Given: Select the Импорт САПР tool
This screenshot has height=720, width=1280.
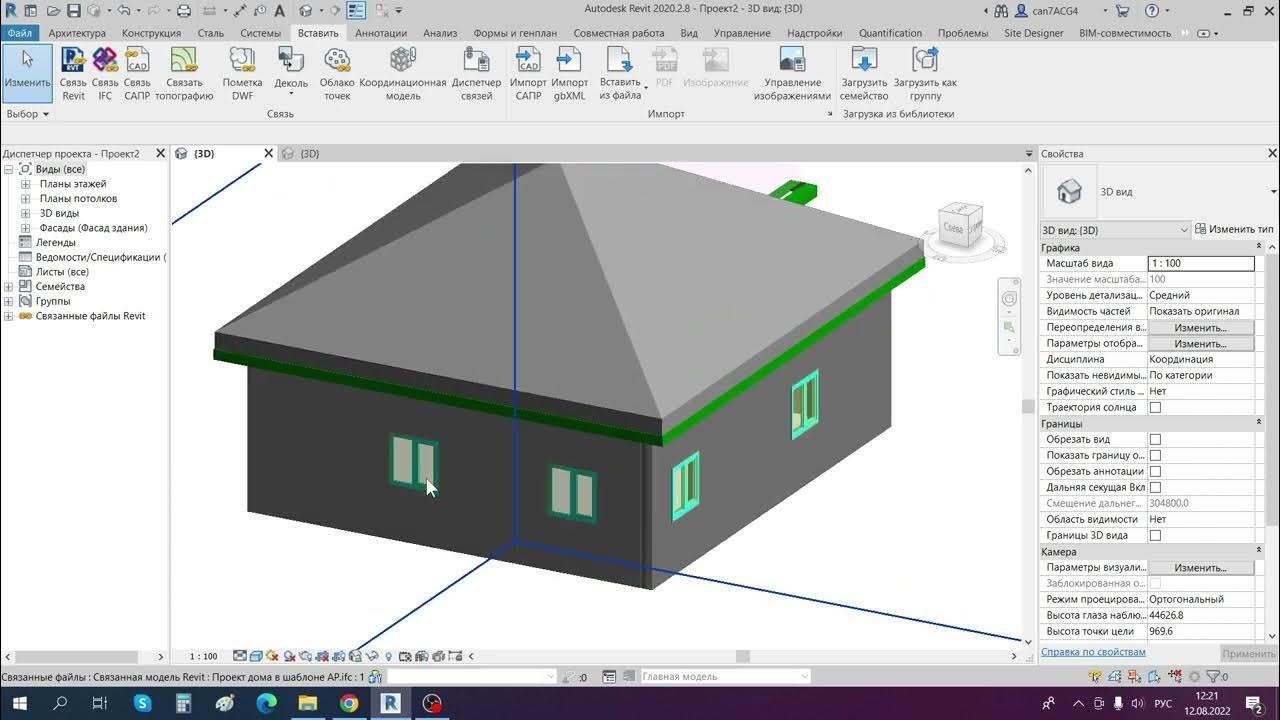Looking at the screenshot, I should point(528,74).
